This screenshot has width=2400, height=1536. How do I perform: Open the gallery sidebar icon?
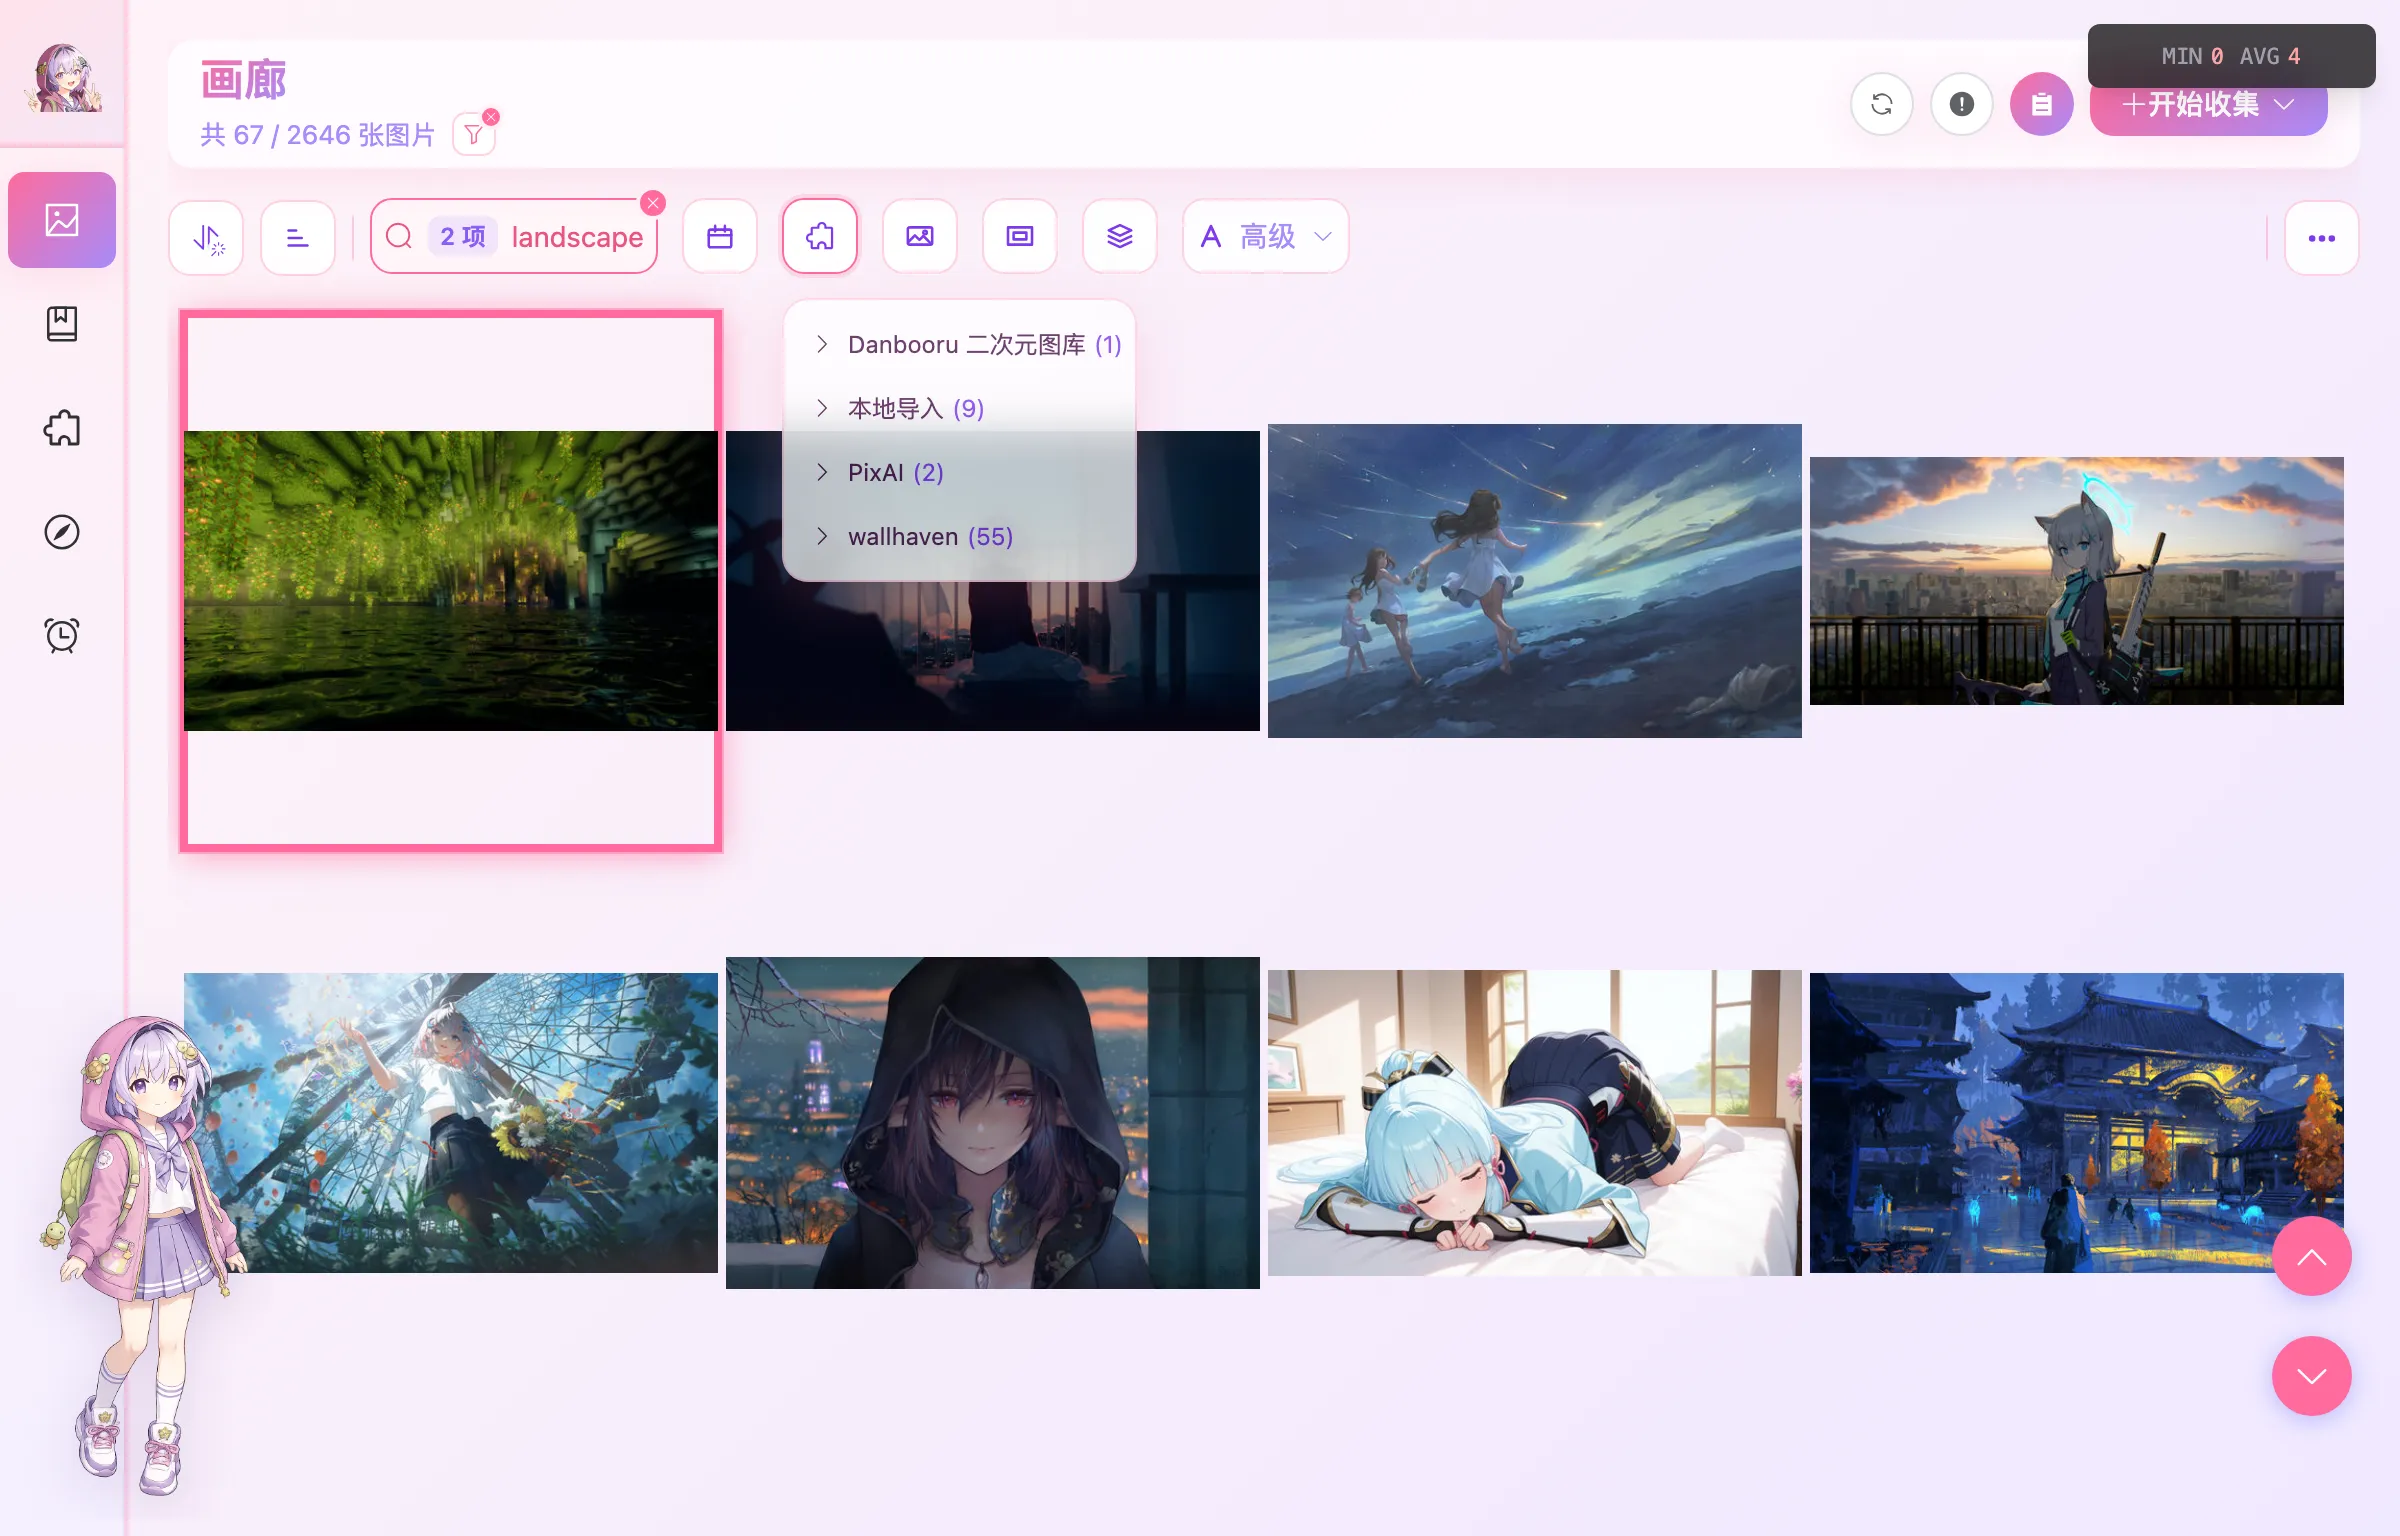(62, 220)
